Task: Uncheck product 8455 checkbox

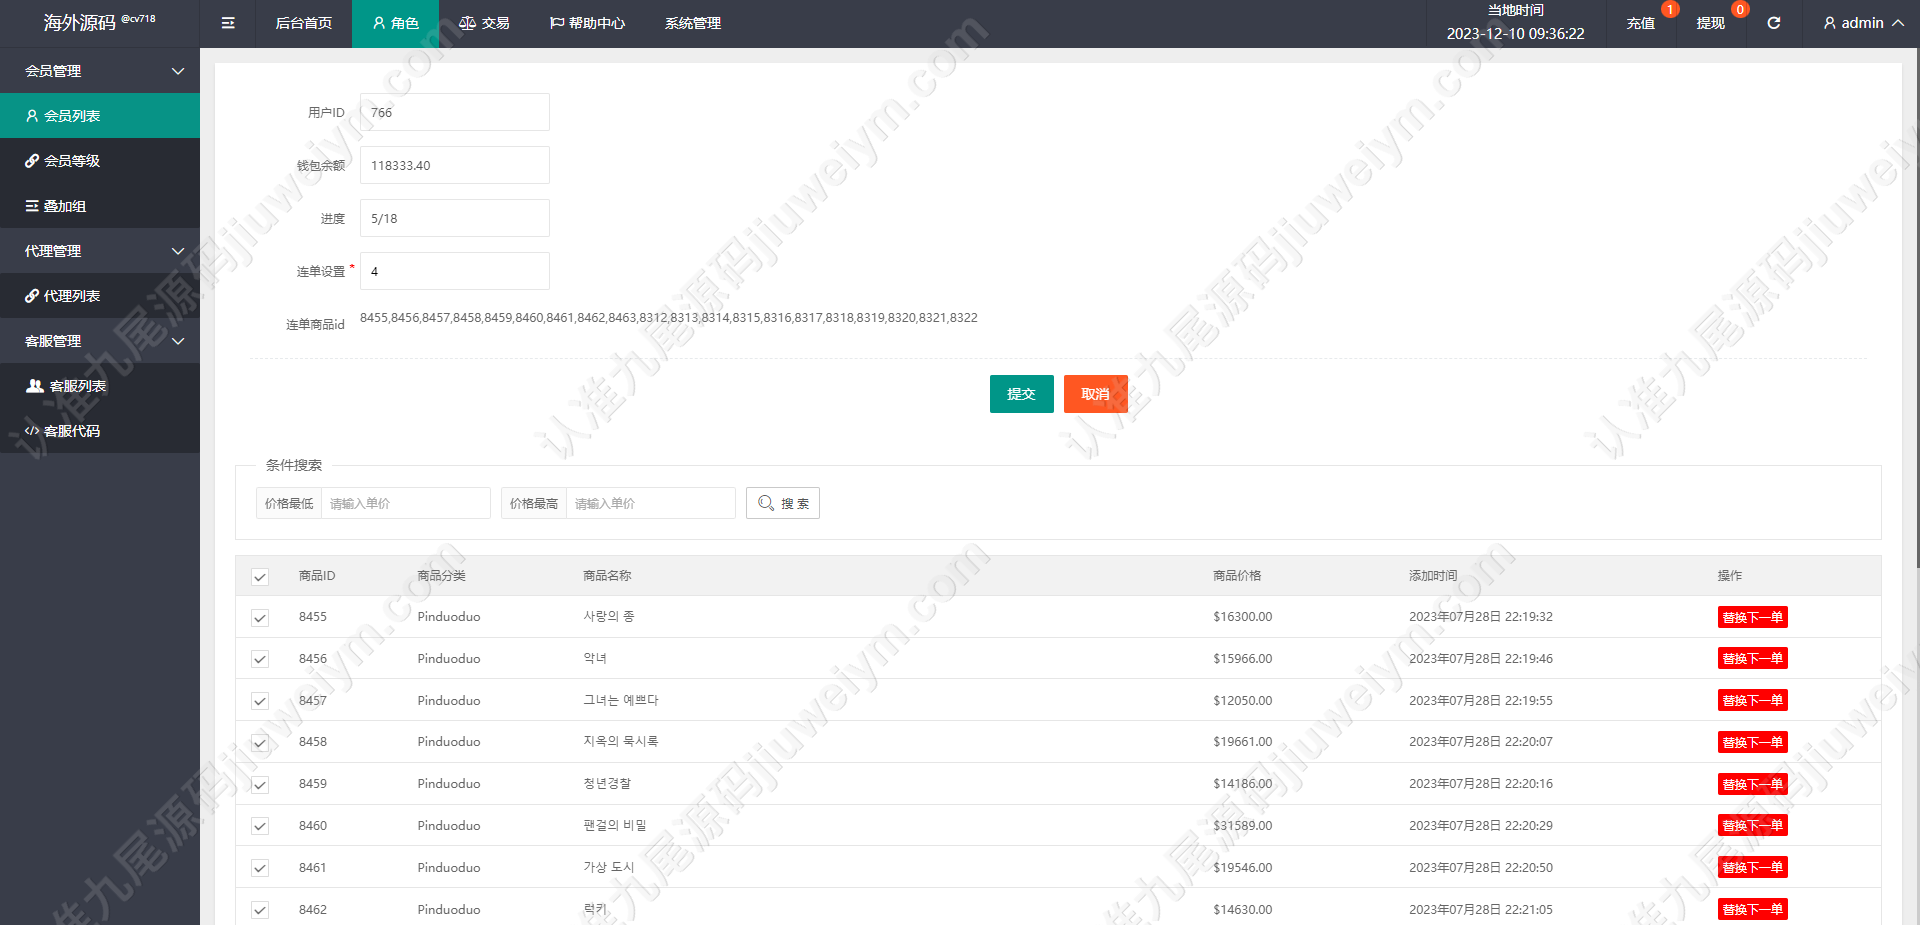Action: click(260, 618)
